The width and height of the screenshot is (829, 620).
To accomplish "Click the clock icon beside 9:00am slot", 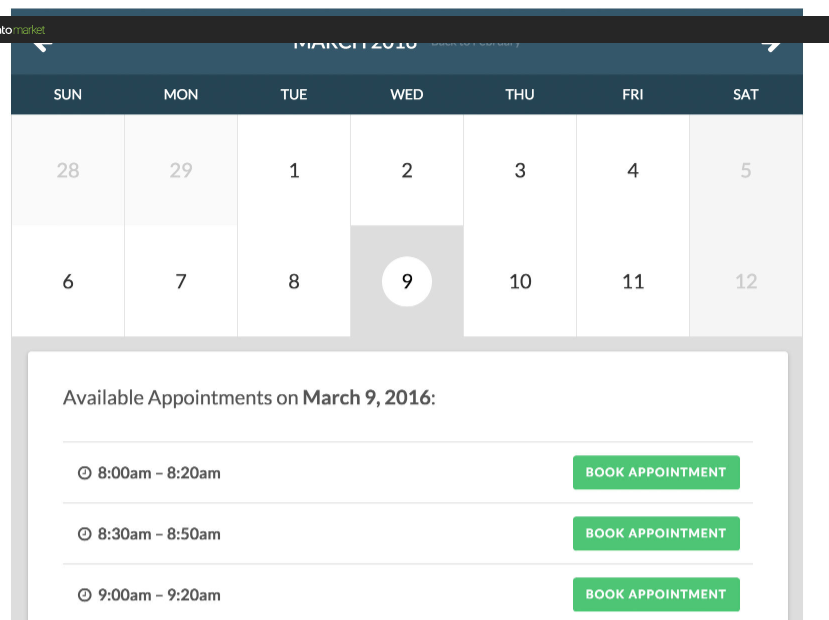I will click(85, 595).
